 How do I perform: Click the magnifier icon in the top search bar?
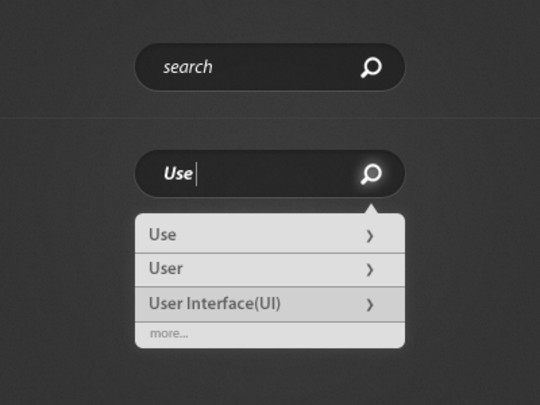point(371,68)
